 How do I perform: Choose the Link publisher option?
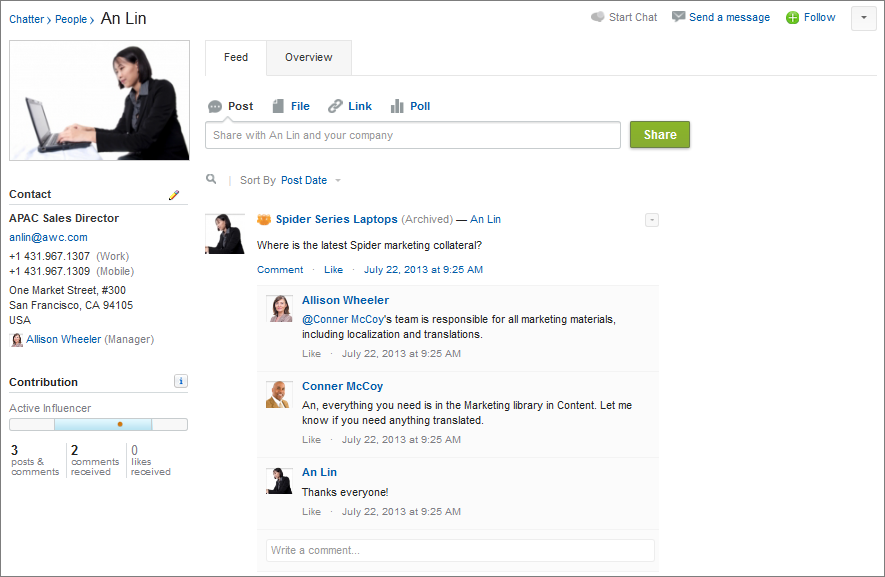coord(350,106)
